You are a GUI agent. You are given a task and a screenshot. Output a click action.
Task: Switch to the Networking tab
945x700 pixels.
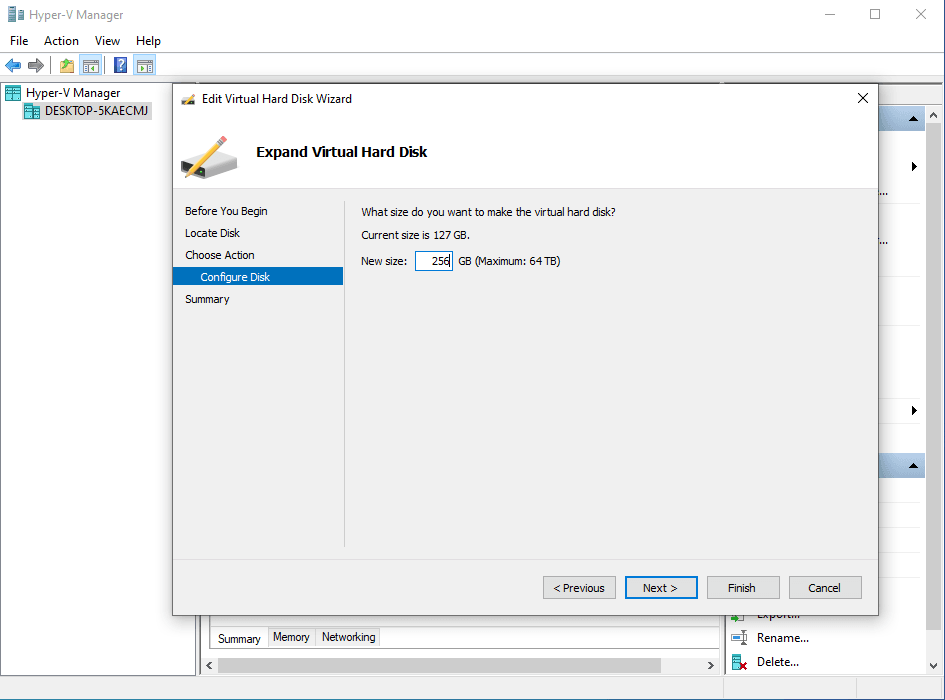tap(348, 637)
